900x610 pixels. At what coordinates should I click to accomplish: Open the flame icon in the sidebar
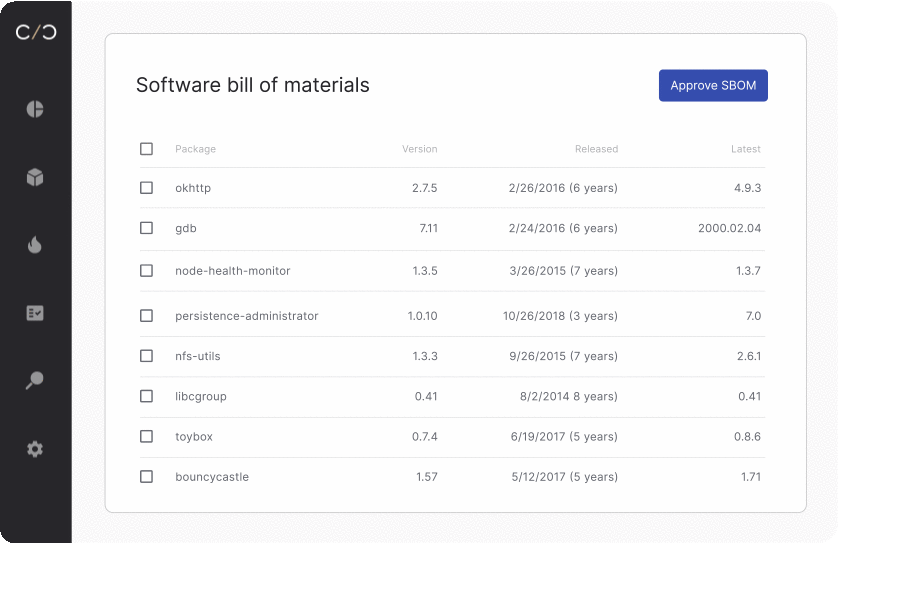click(x=35, y=245)
